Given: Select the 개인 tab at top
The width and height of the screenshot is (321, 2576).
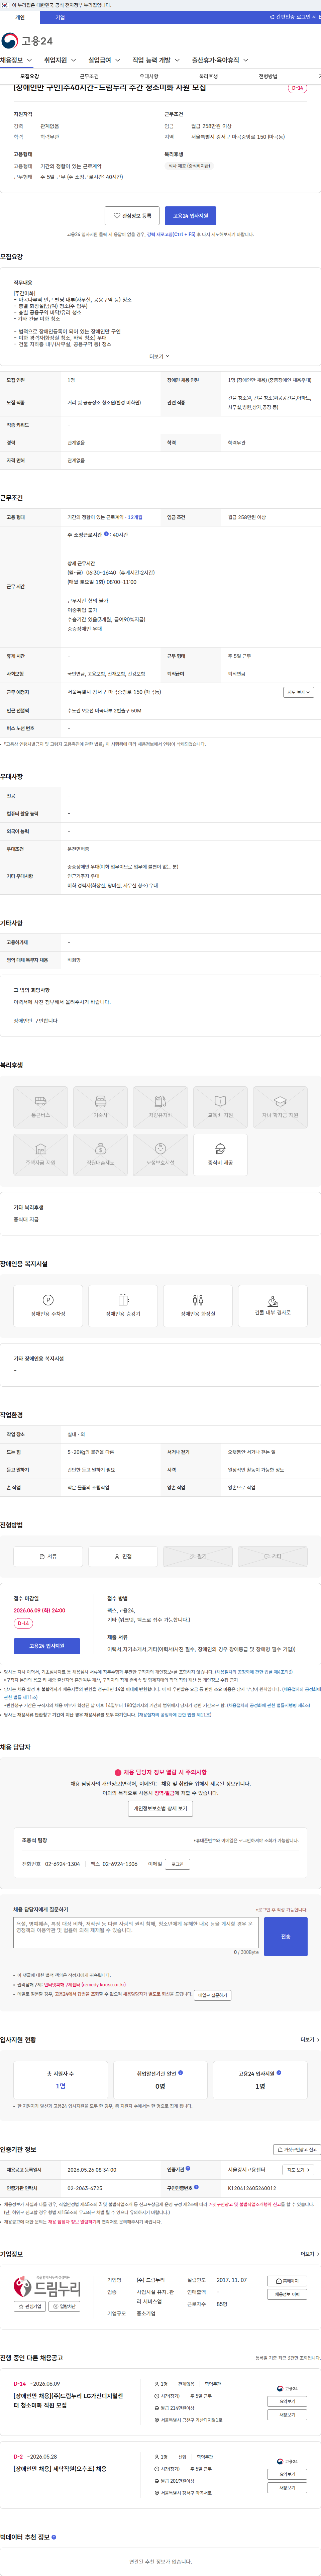Looking at the screenshot, I should point(20,17).
